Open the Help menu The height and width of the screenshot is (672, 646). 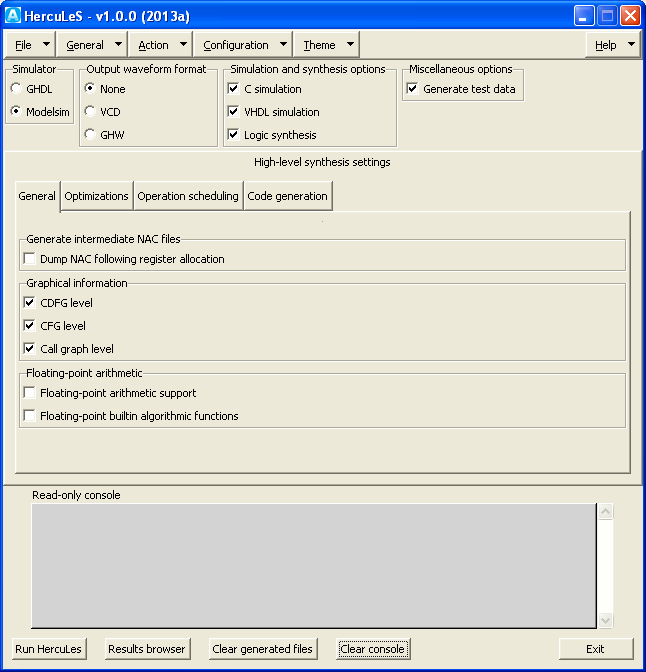click(614, 45)
